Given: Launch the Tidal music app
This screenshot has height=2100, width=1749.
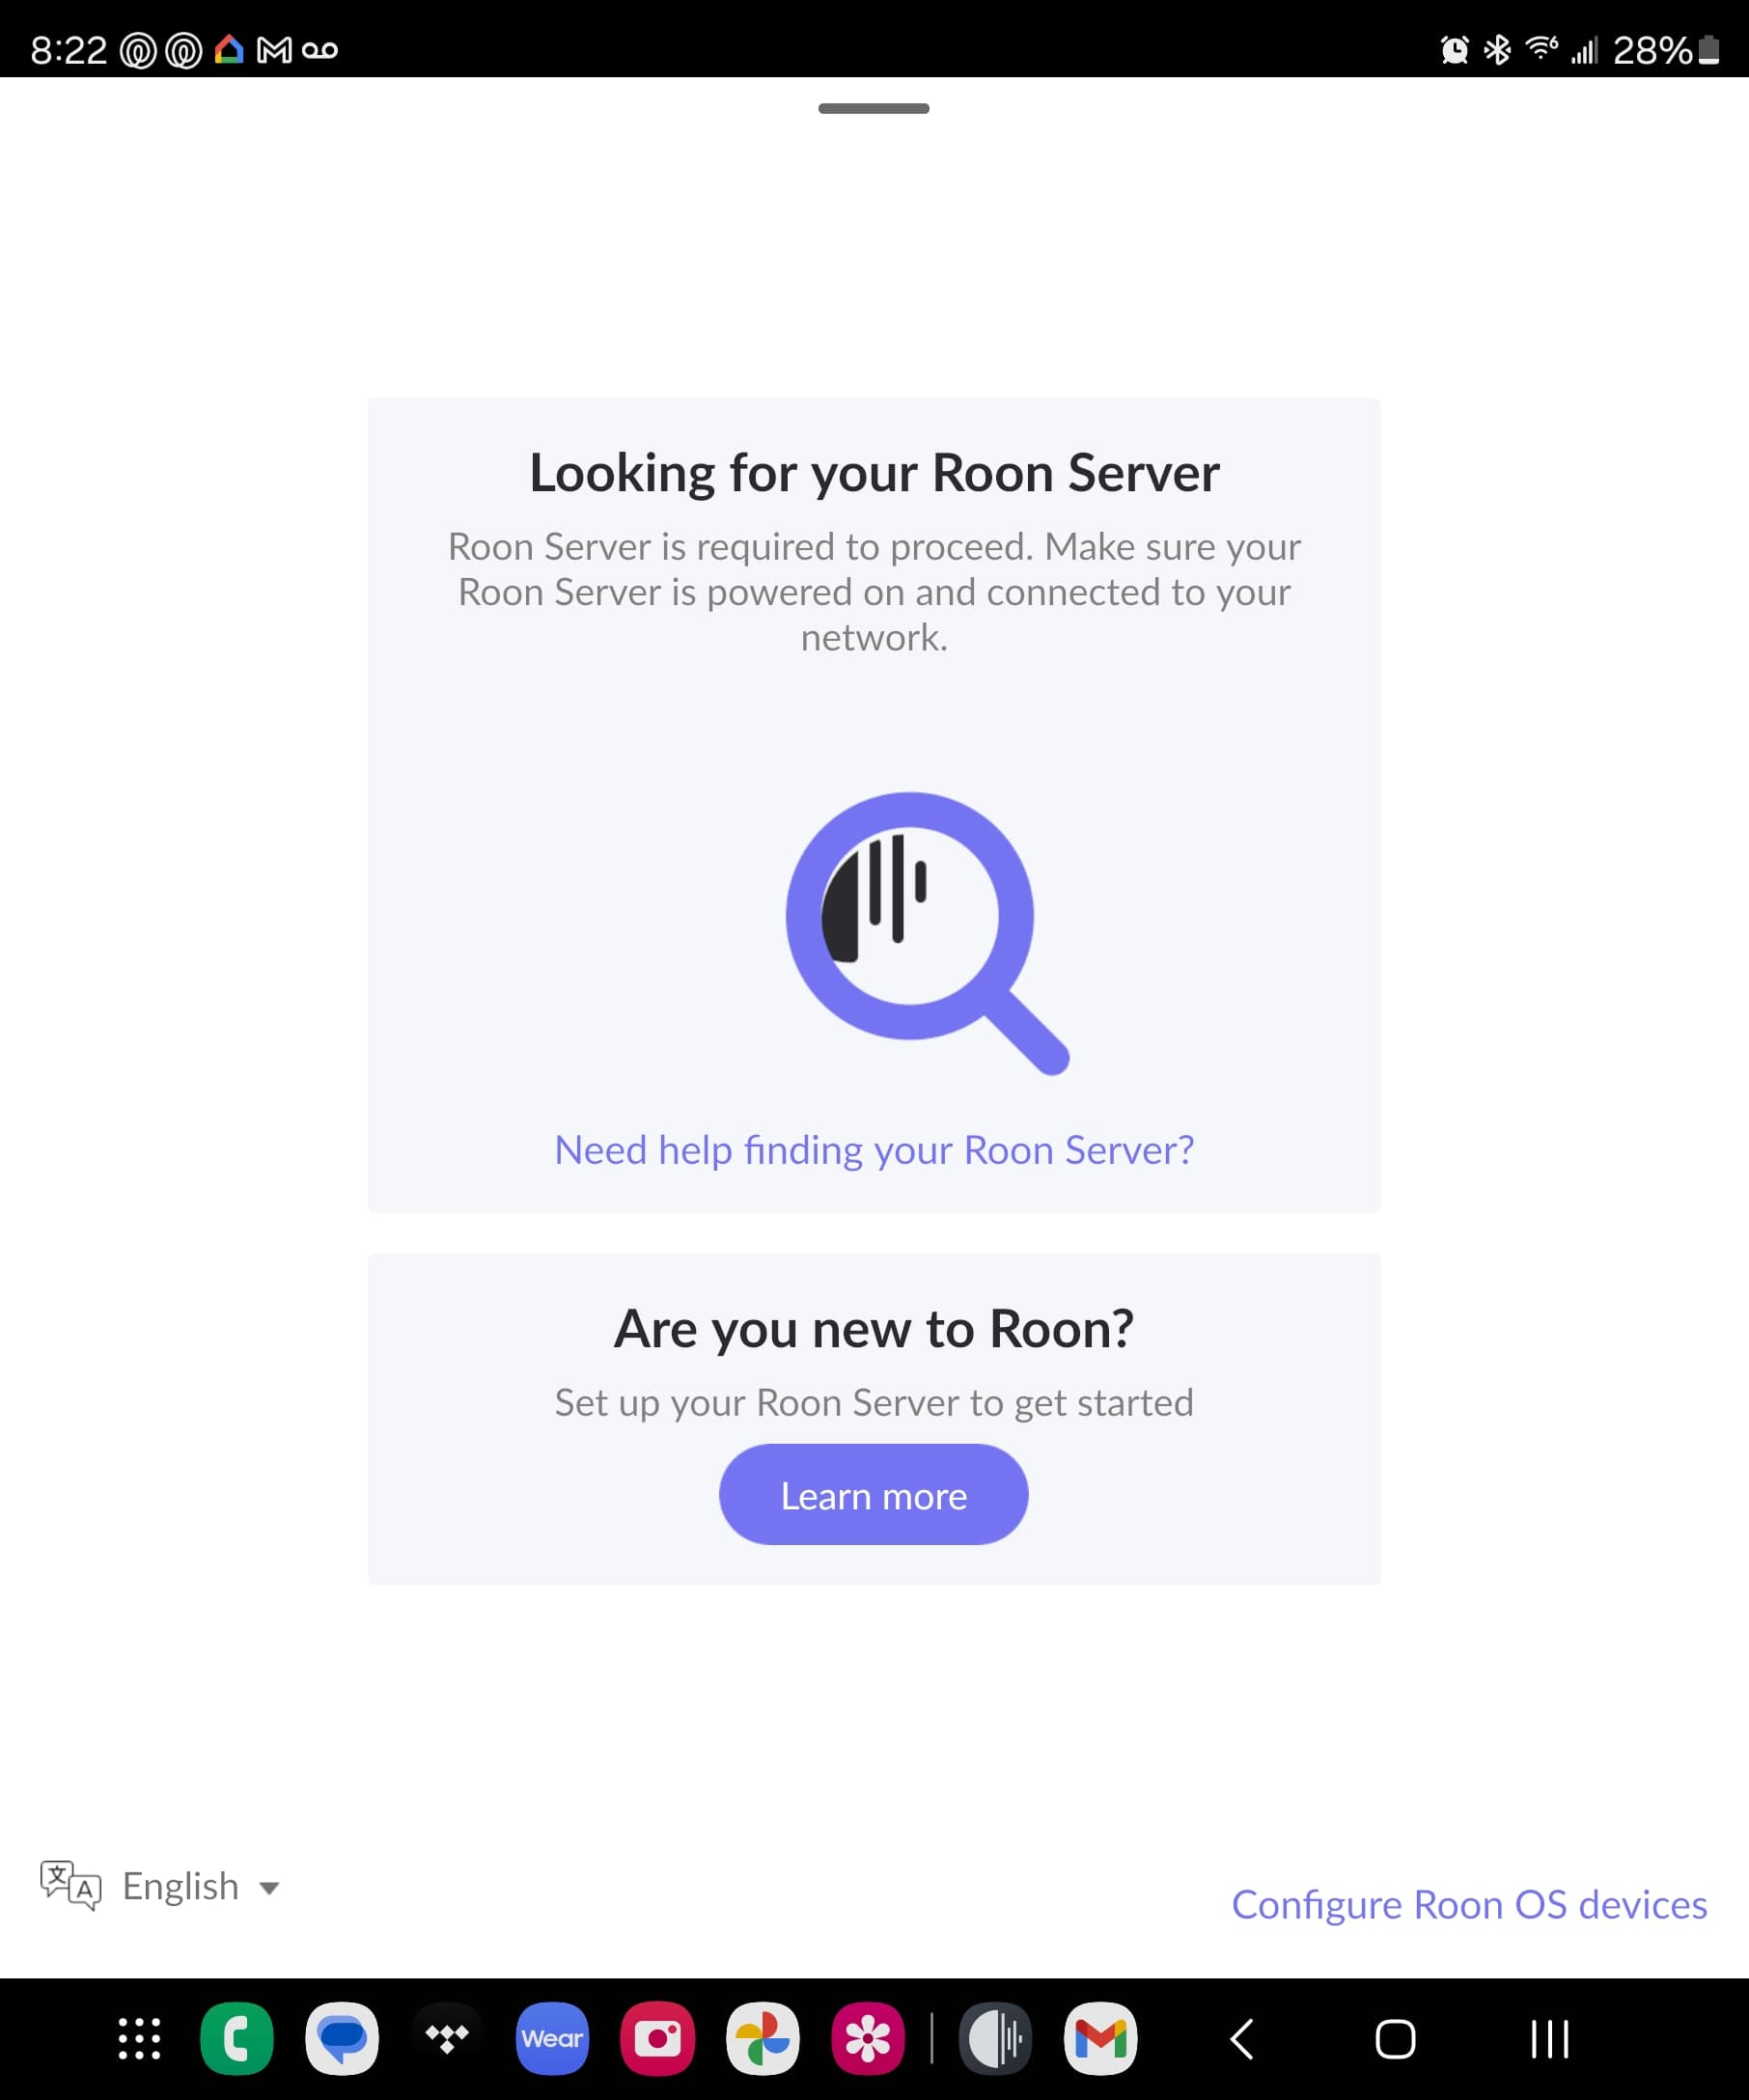Looking at the screenshot, I should tap(447, 2038).
